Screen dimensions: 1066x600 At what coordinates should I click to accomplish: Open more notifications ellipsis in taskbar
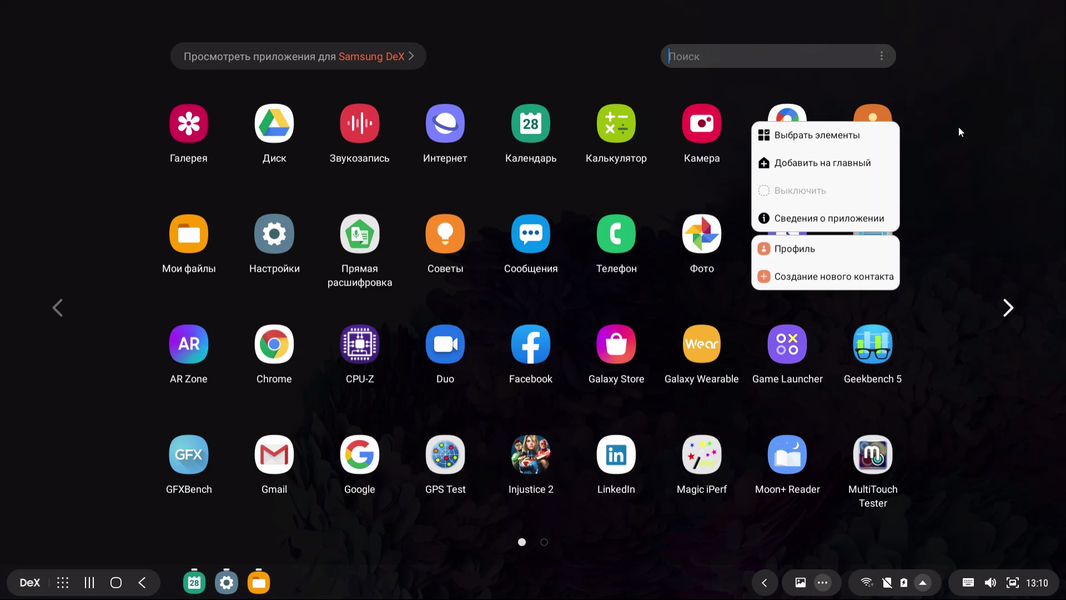tap(823, 583)
